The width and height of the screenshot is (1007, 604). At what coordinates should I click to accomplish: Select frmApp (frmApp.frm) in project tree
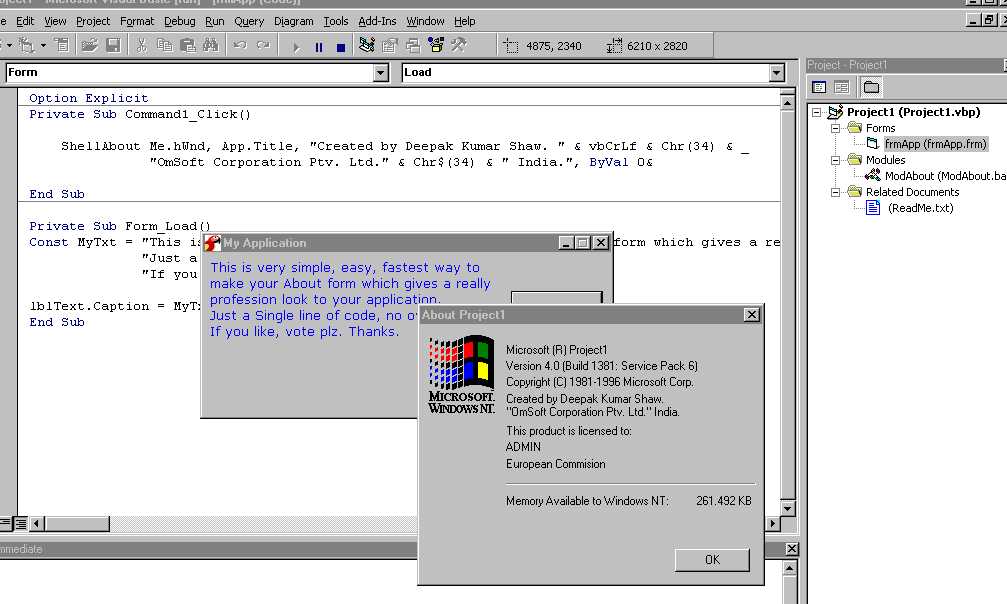pos(935,144)
